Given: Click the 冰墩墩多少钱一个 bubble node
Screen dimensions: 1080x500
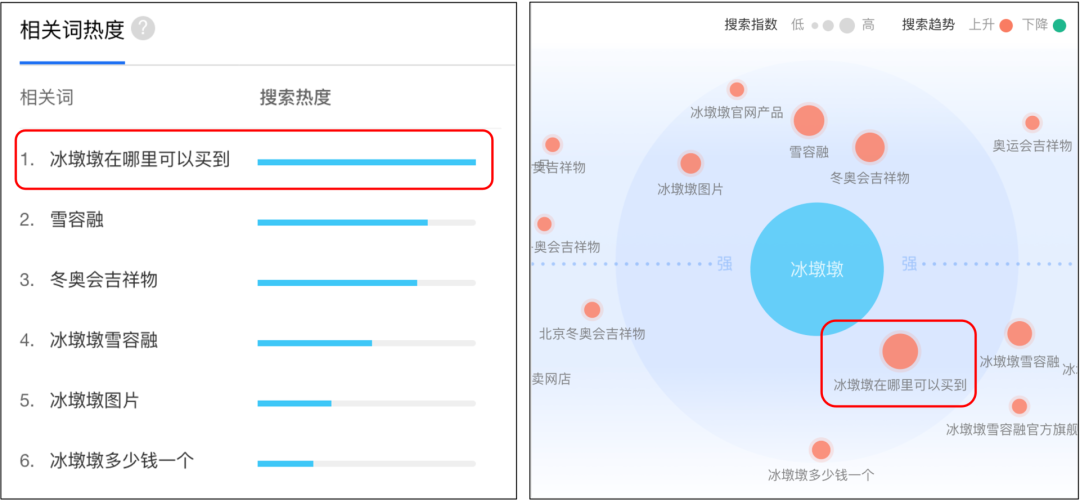Looking at the screenshot, I should (821, 450).
